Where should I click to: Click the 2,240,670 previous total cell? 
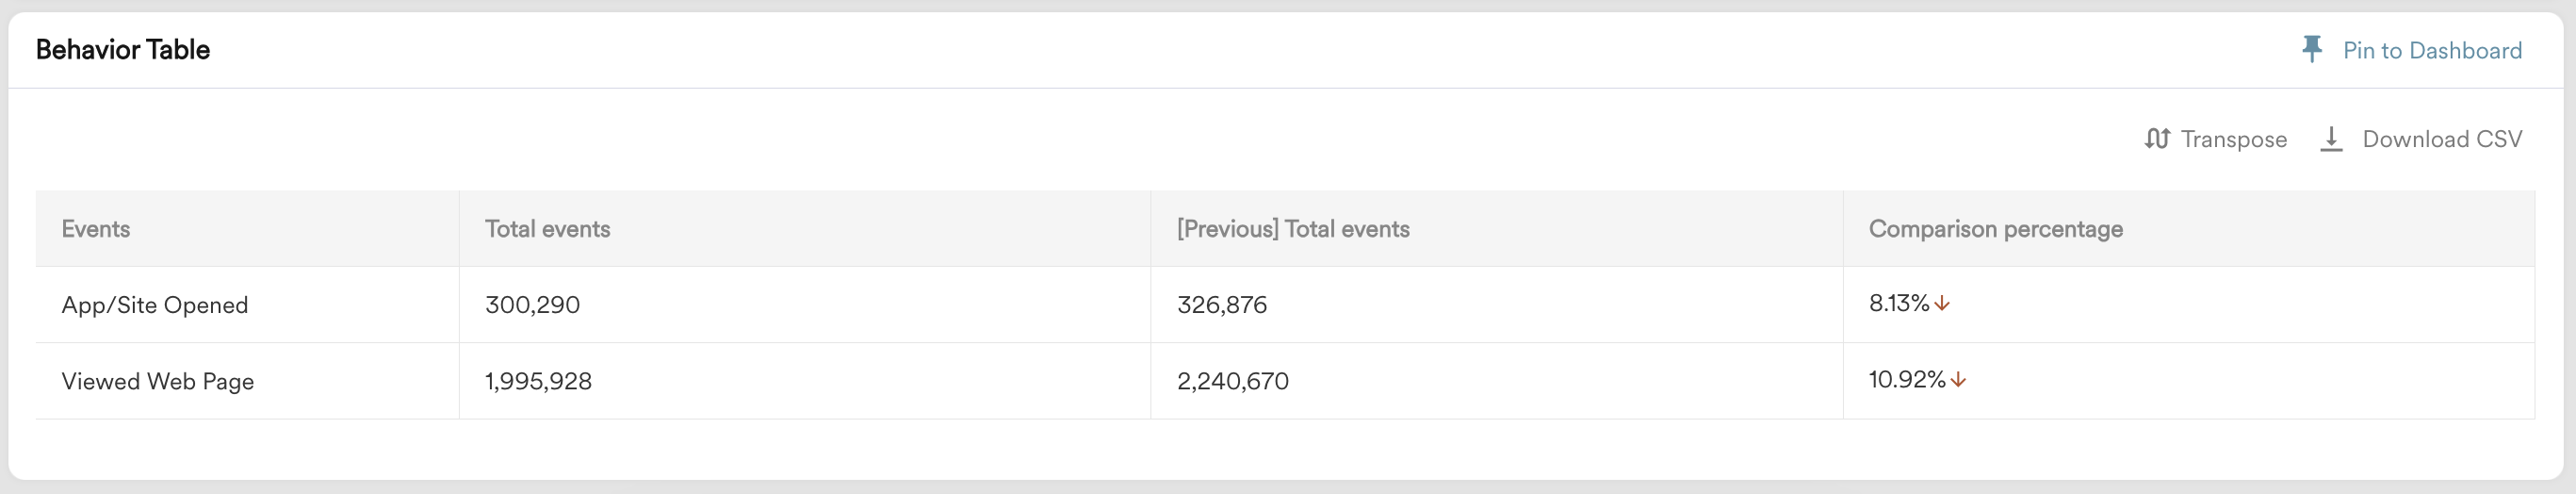coord(1232,381)
